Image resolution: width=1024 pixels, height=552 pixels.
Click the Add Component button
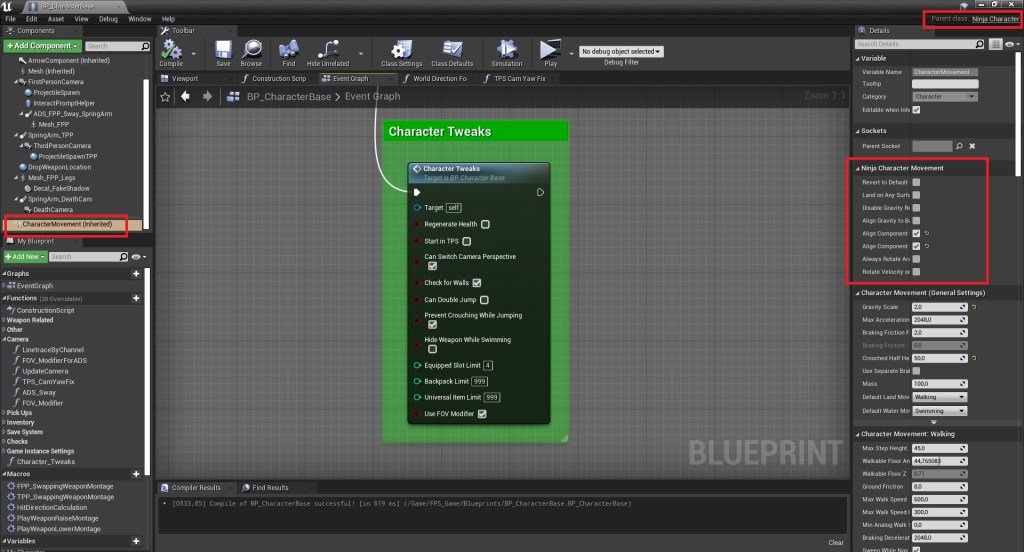tap(43, 46)
